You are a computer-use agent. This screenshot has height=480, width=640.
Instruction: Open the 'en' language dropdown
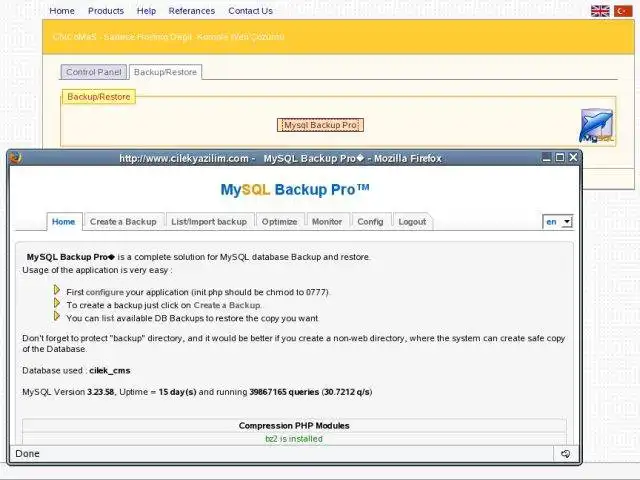pyautogui.click(x=558, y=222)
